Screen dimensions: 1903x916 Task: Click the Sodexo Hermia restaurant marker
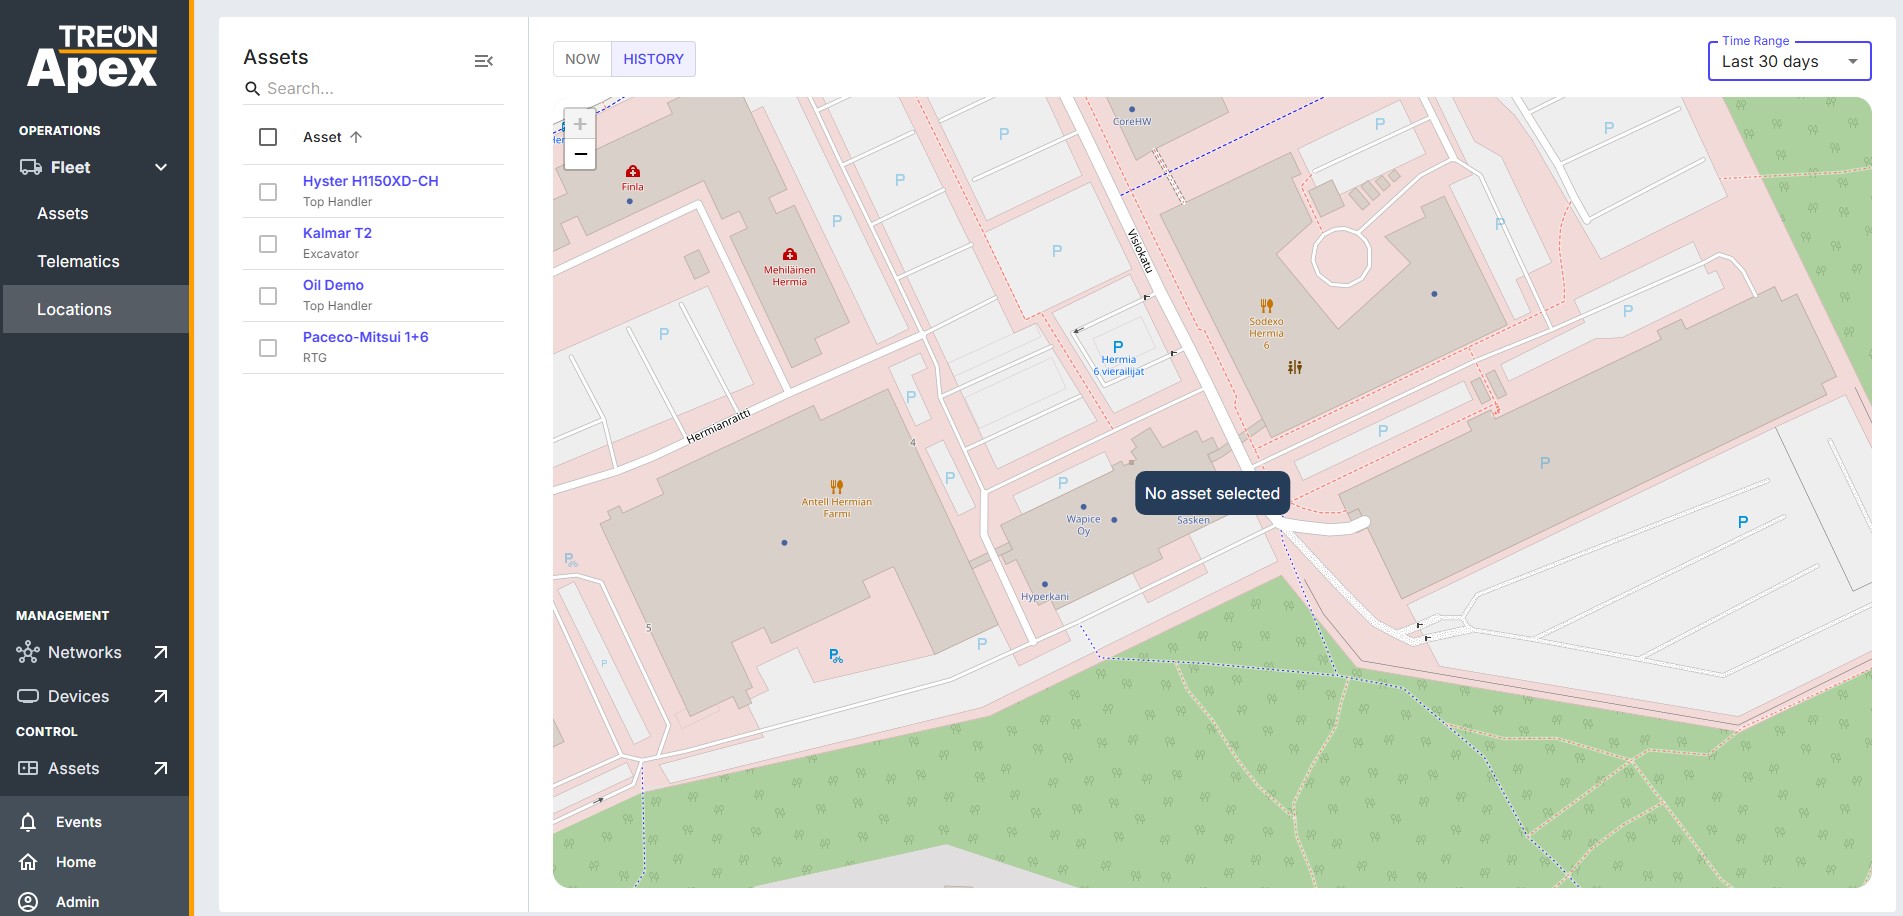pos(1266,306)
